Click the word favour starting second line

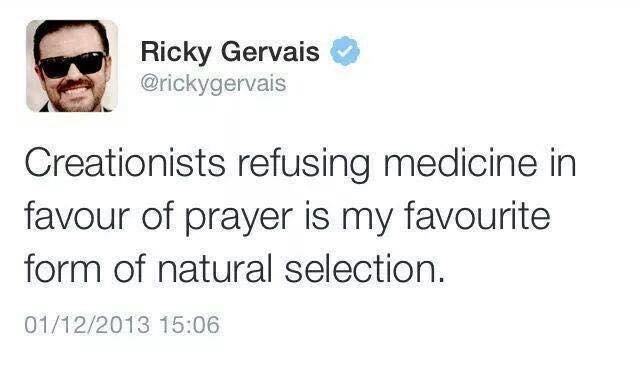tap(77, 215)
